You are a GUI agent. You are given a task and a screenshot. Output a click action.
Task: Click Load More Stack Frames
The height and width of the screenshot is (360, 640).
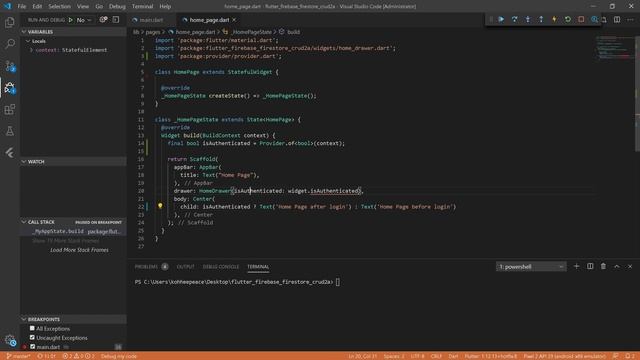point(79,250)
